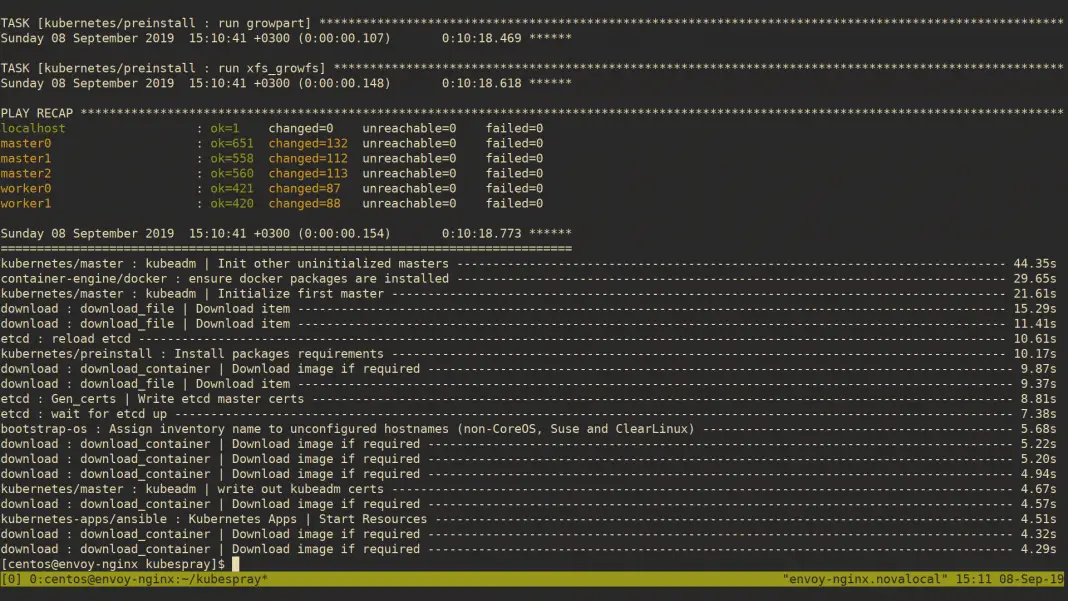Image resolution: width=1068 pixels, height=601 pixels.
Task: Click the PLAY RECAP heading
Action: (x=37, y=113)
